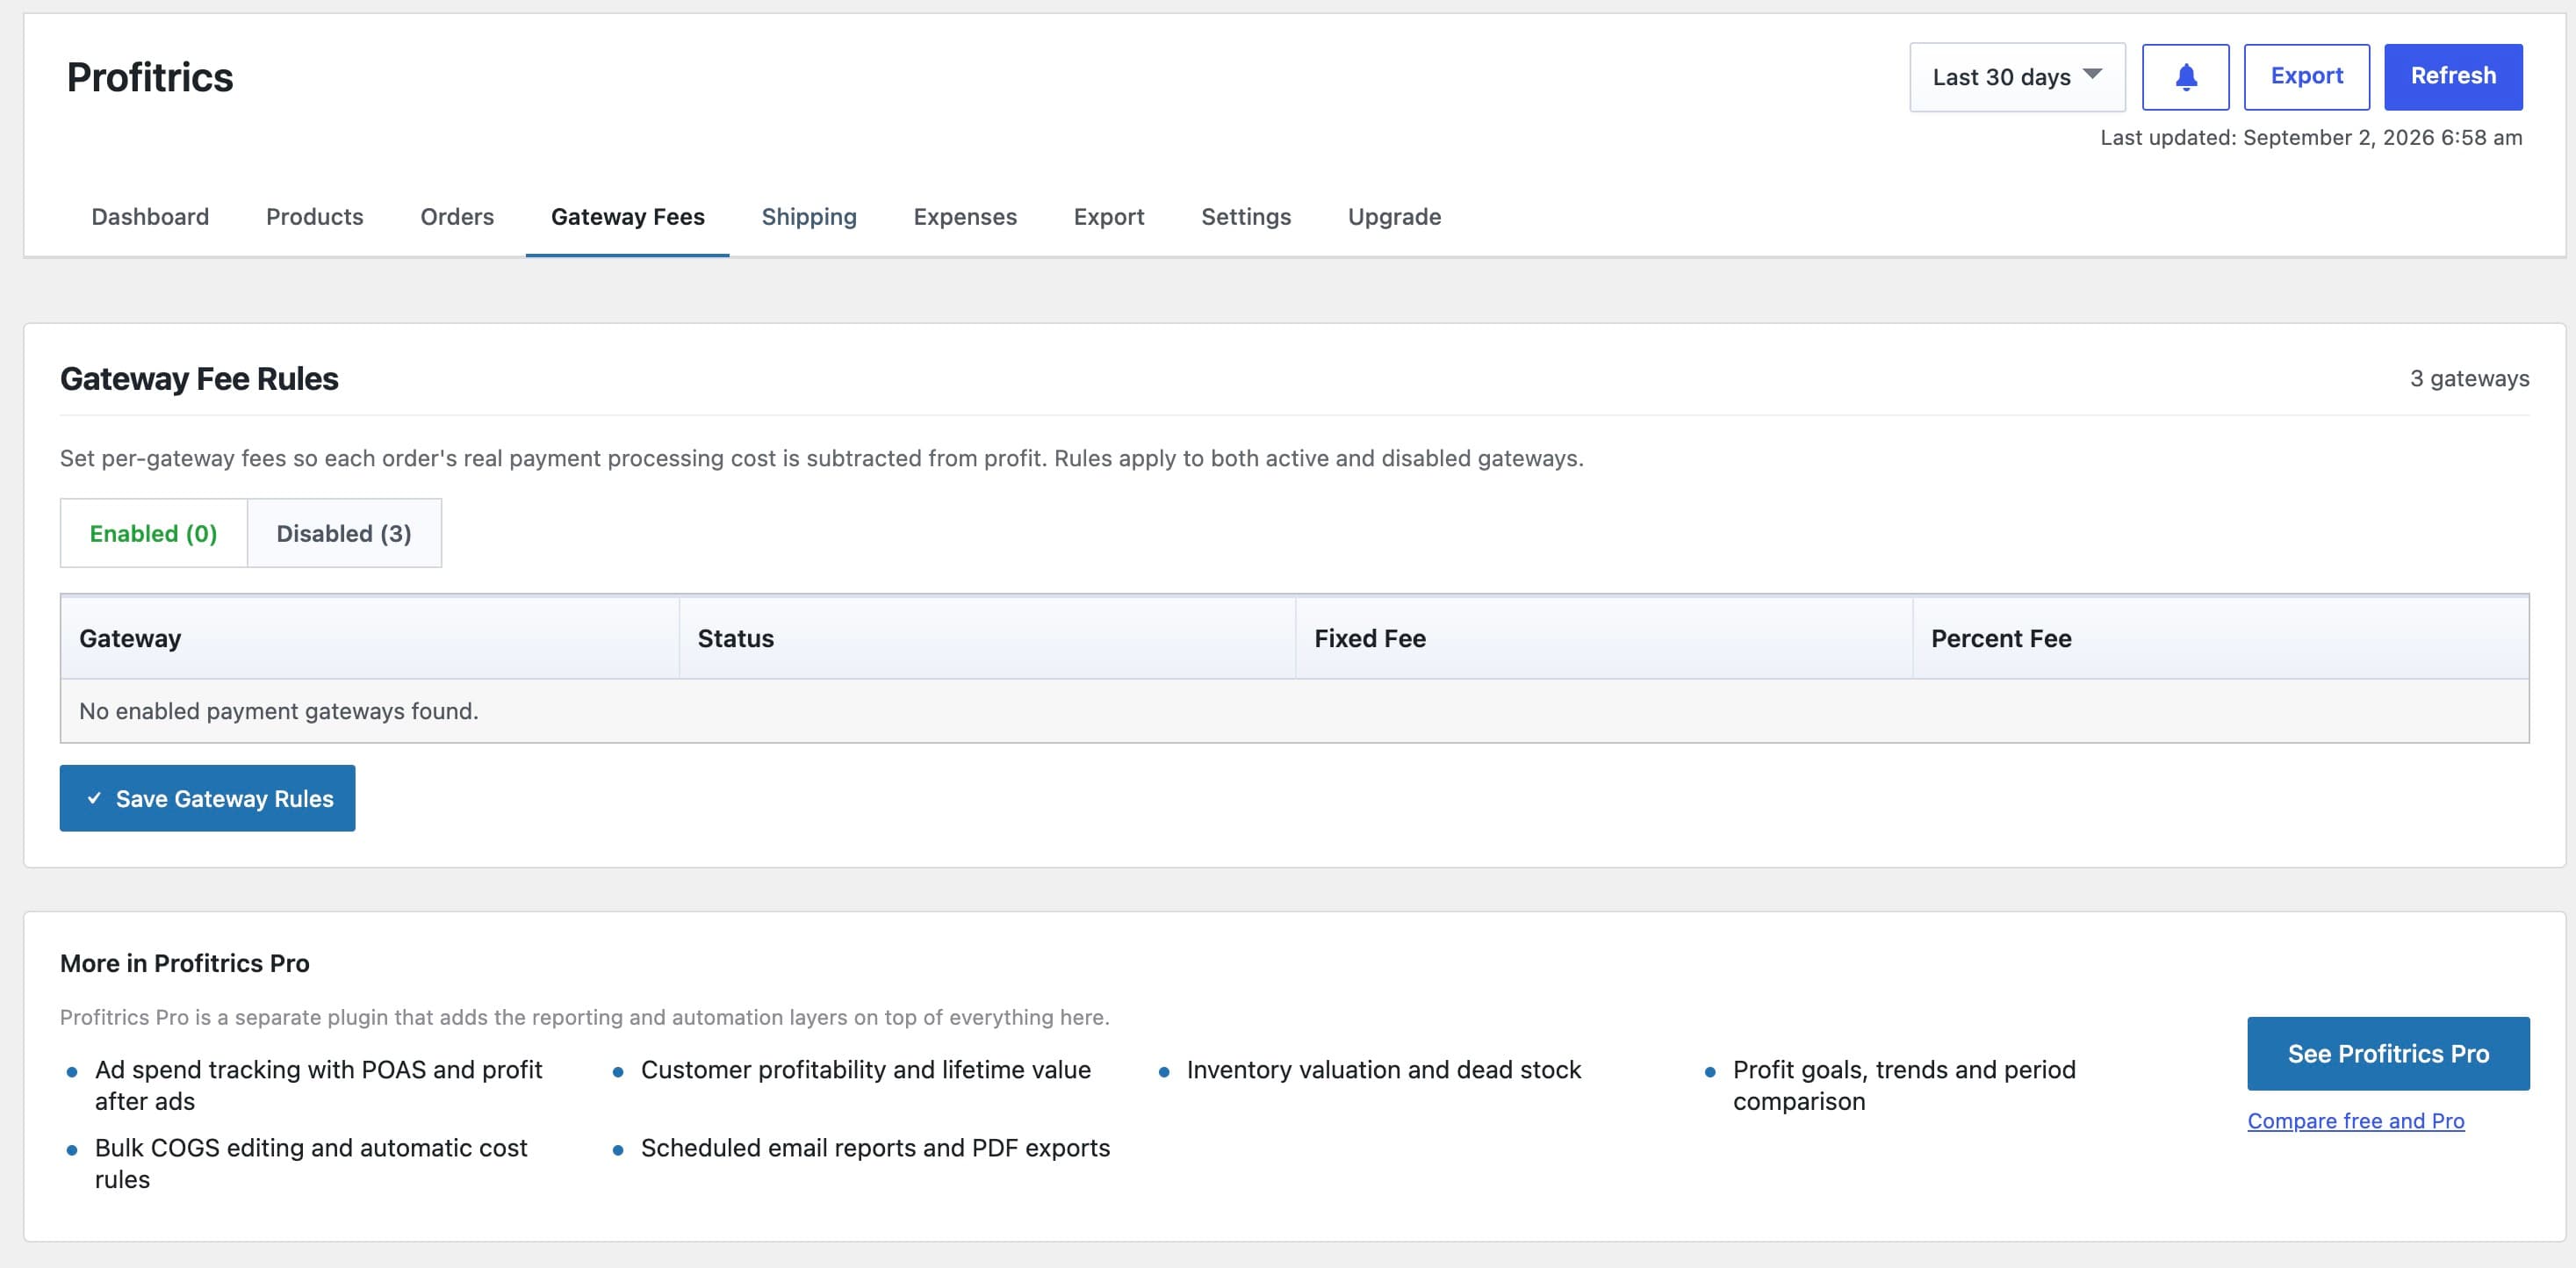Click the Refresh button
The width and height of the screenshot is (2576, 1268).
(2453, 77)
